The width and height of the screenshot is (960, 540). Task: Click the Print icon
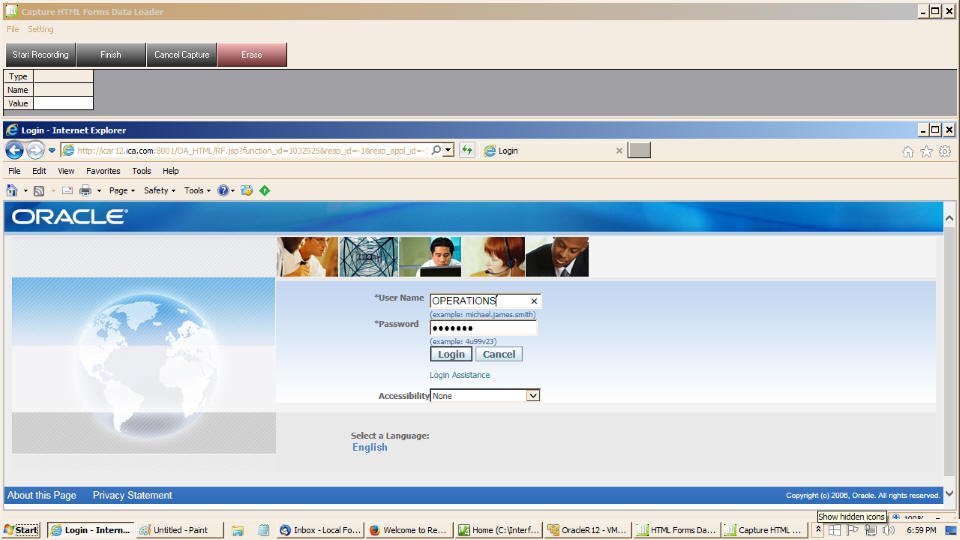click(x=85, y=191)
